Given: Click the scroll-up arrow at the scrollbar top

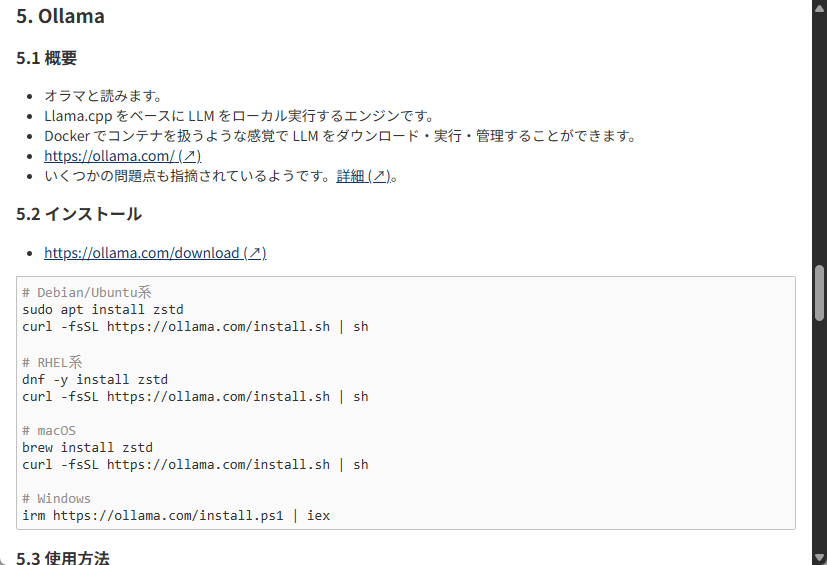Looking at the screenshot, I should tap(819, 8).
